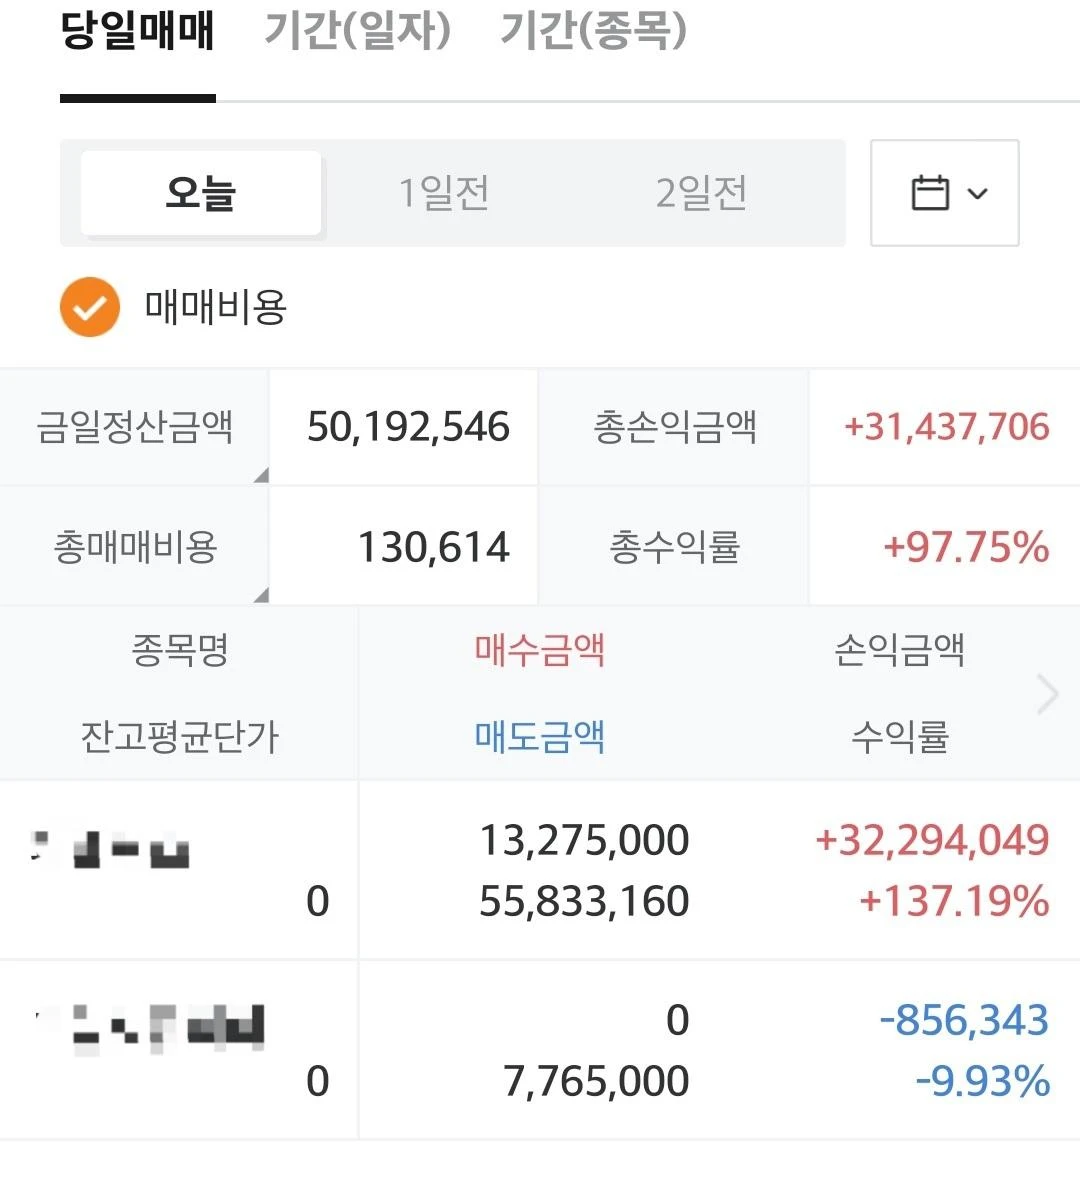Click the 수익률 column header

click(899, 736)
